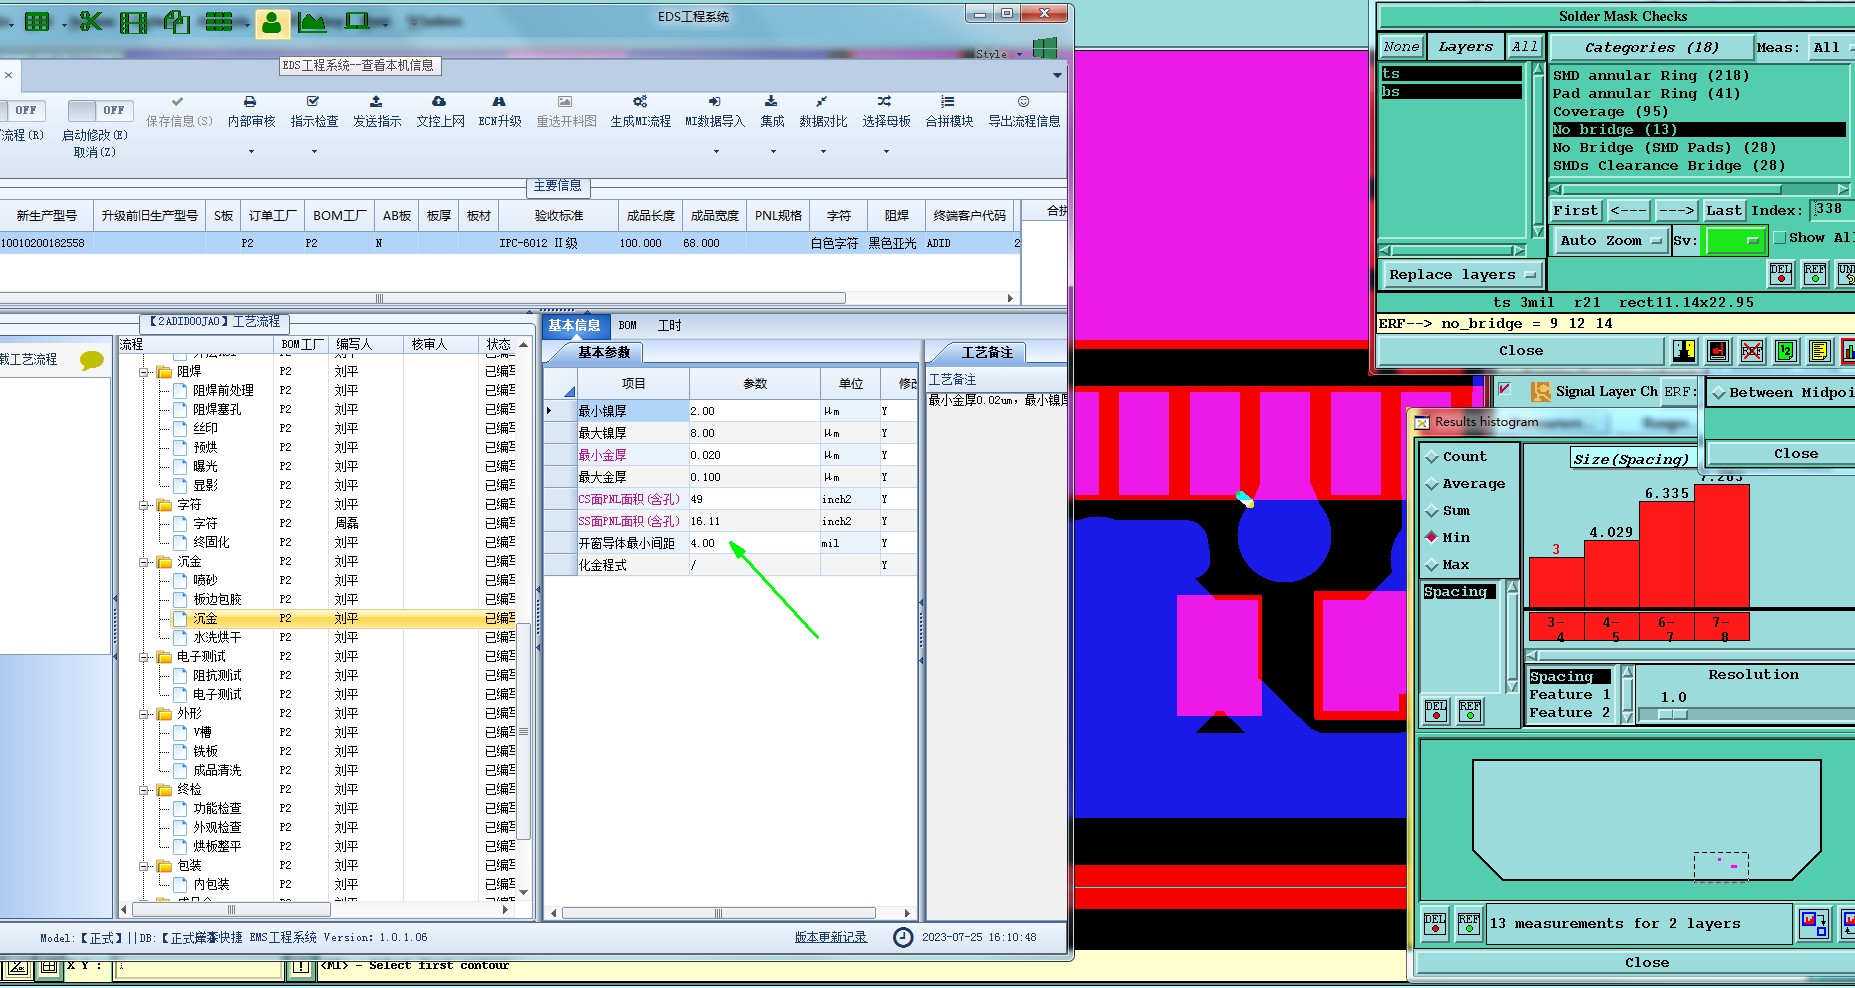This screenshot has height=988, width=1855.
Task: Select the Min radio option in histogram
Action: 1432,538
